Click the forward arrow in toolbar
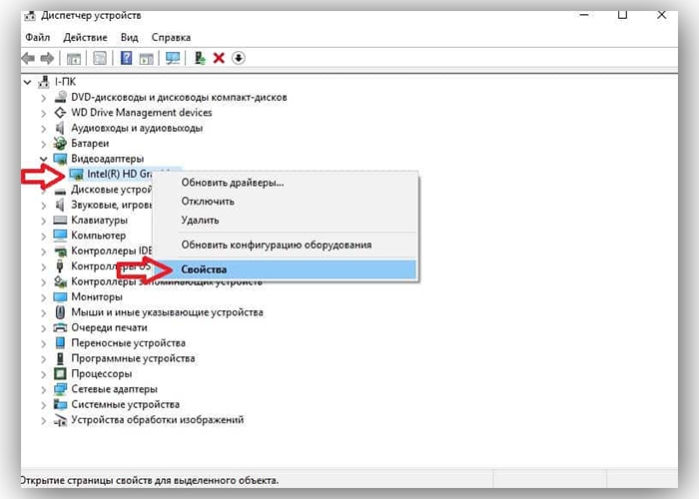The width and height of the screenshot is (699, 499). pyautogui.click(x=47, y=58)
